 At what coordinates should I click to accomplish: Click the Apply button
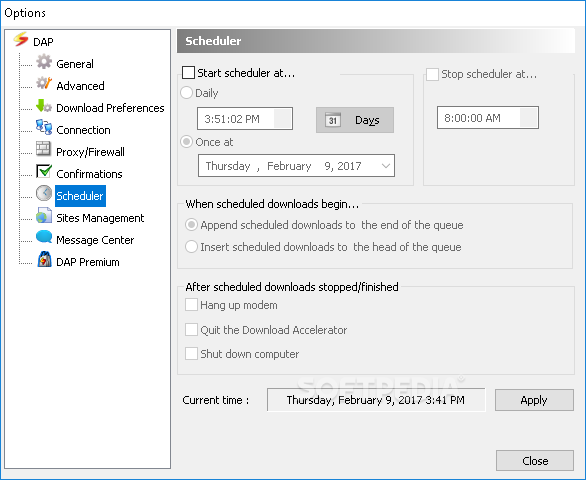(534, 400)
